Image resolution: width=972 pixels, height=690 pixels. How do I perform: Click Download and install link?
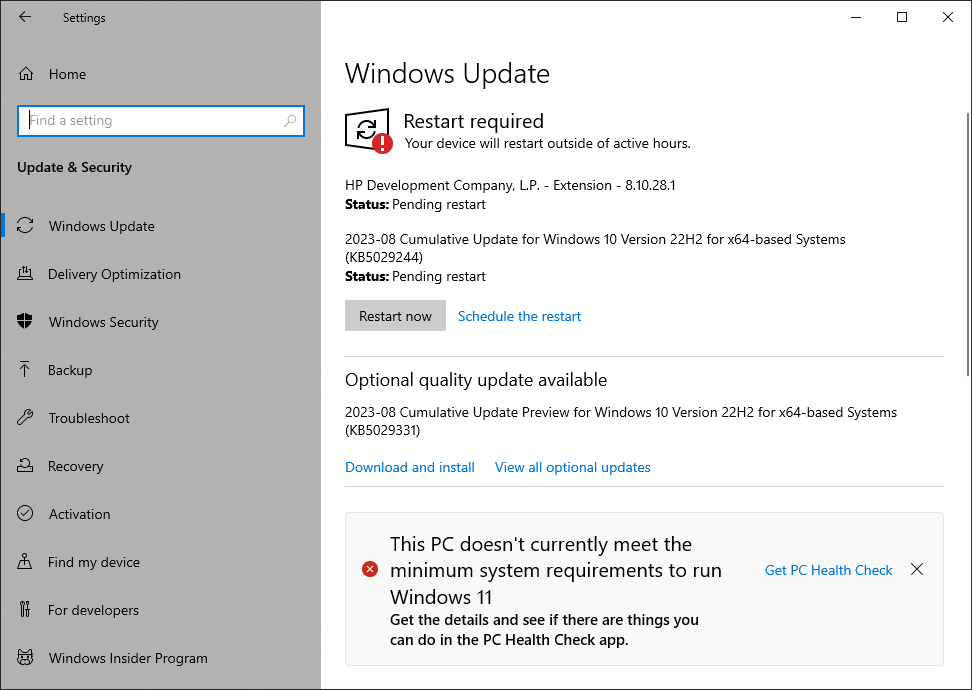tap(410, 467)
